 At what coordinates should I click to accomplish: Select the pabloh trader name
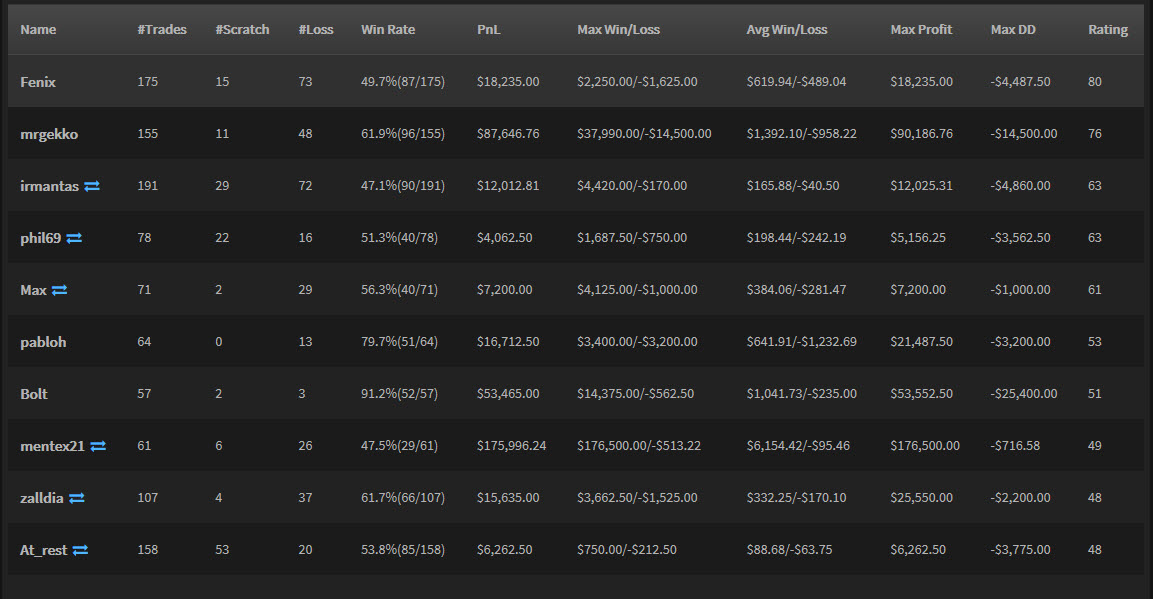point(43,342)
